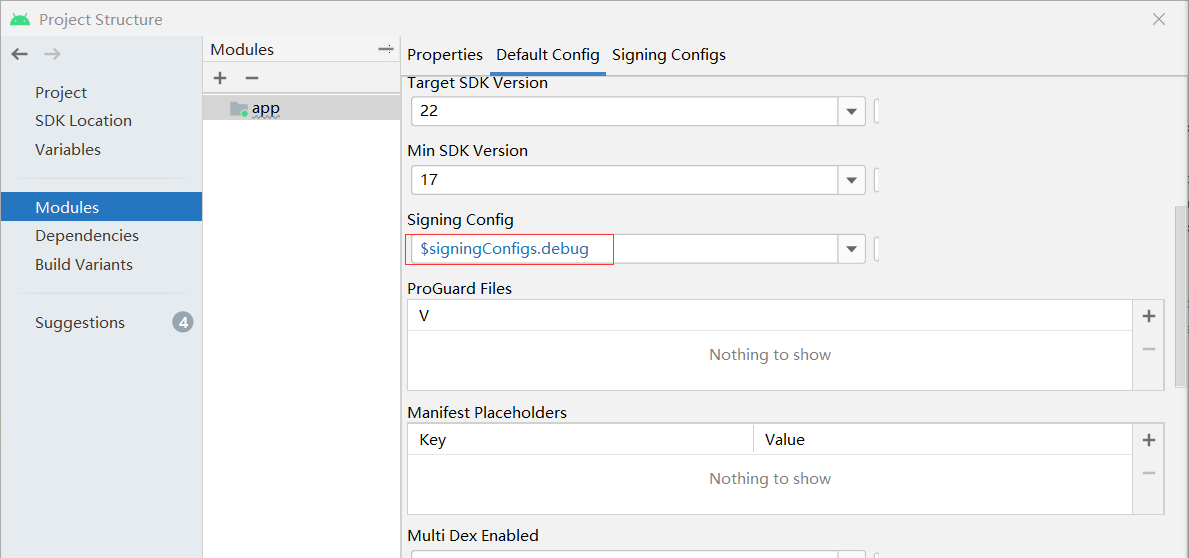
Task: Select Modules in the sidebar
Action: tap(101, 207)
